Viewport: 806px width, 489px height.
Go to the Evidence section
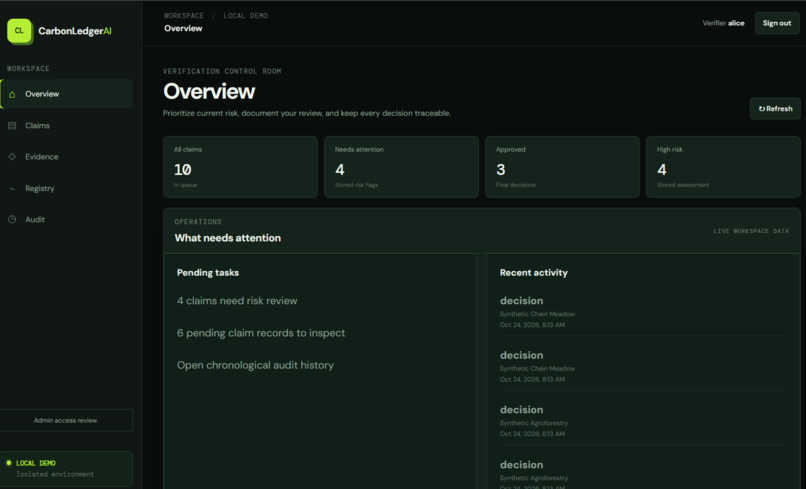(67, 156)
